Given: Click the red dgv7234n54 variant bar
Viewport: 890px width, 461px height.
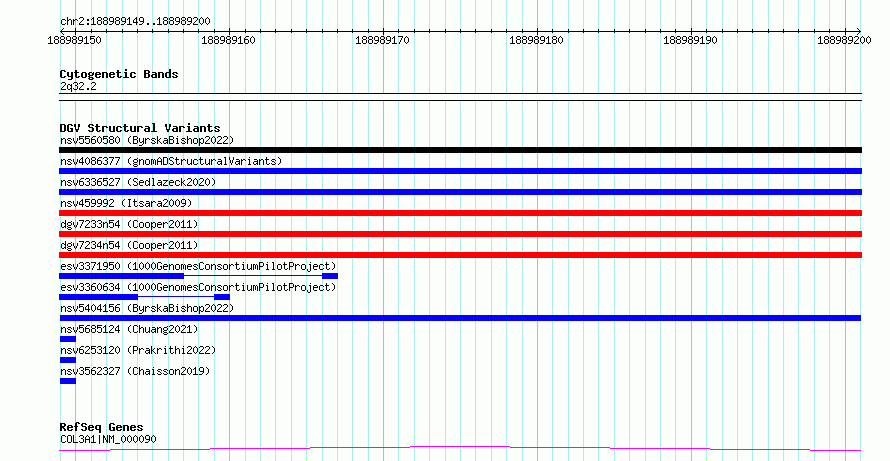Looking at the screenshot, I should tap(460, 255).
